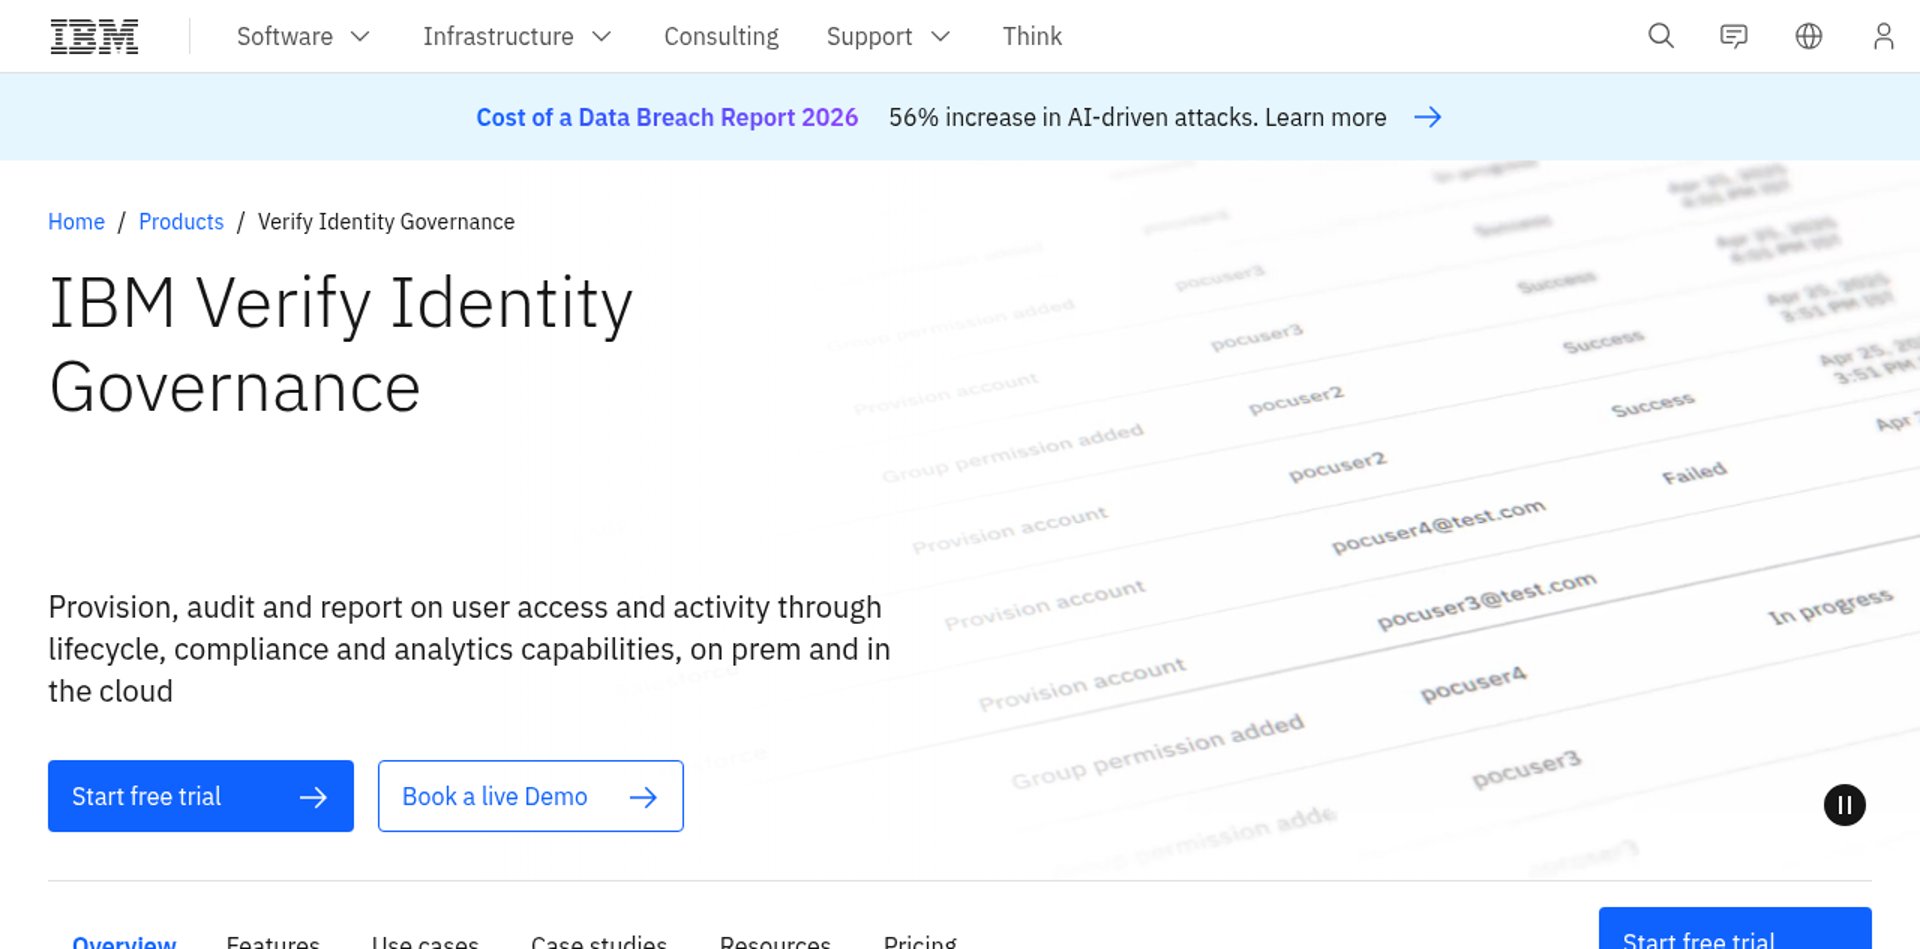Click Book a live Demo button

531,796
